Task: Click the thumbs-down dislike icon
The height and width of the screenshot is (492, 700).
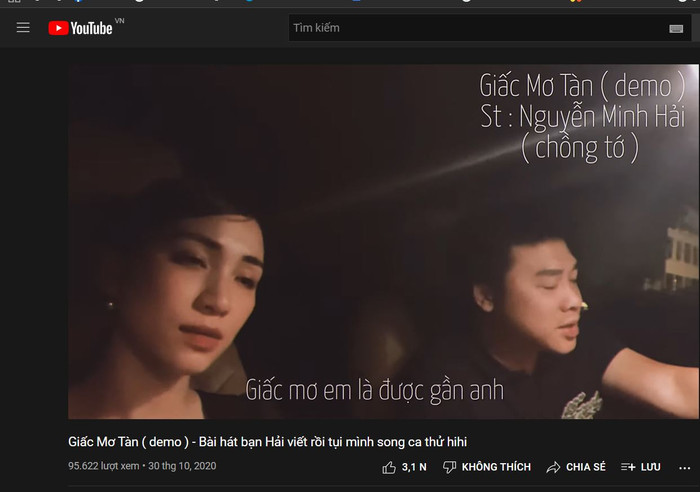Action: 449,467
